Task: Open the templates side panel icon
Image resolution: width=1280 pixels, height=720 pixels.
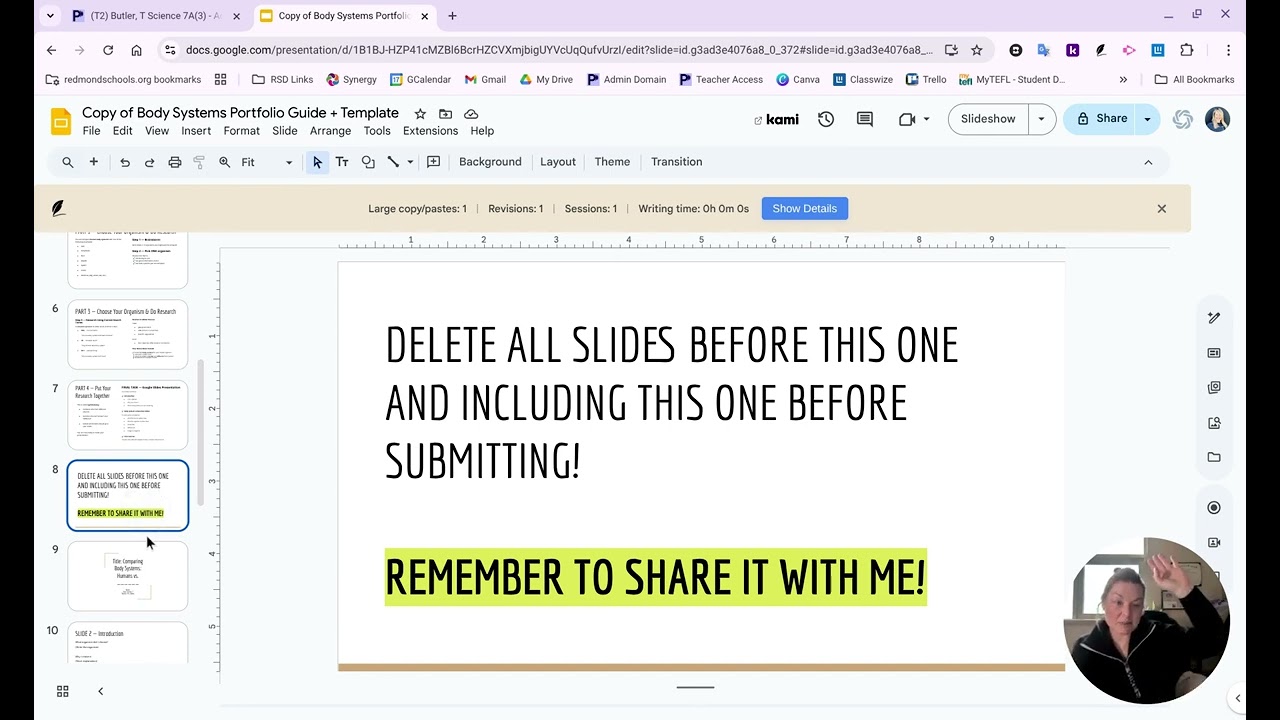Action: tap(1214, 353)
